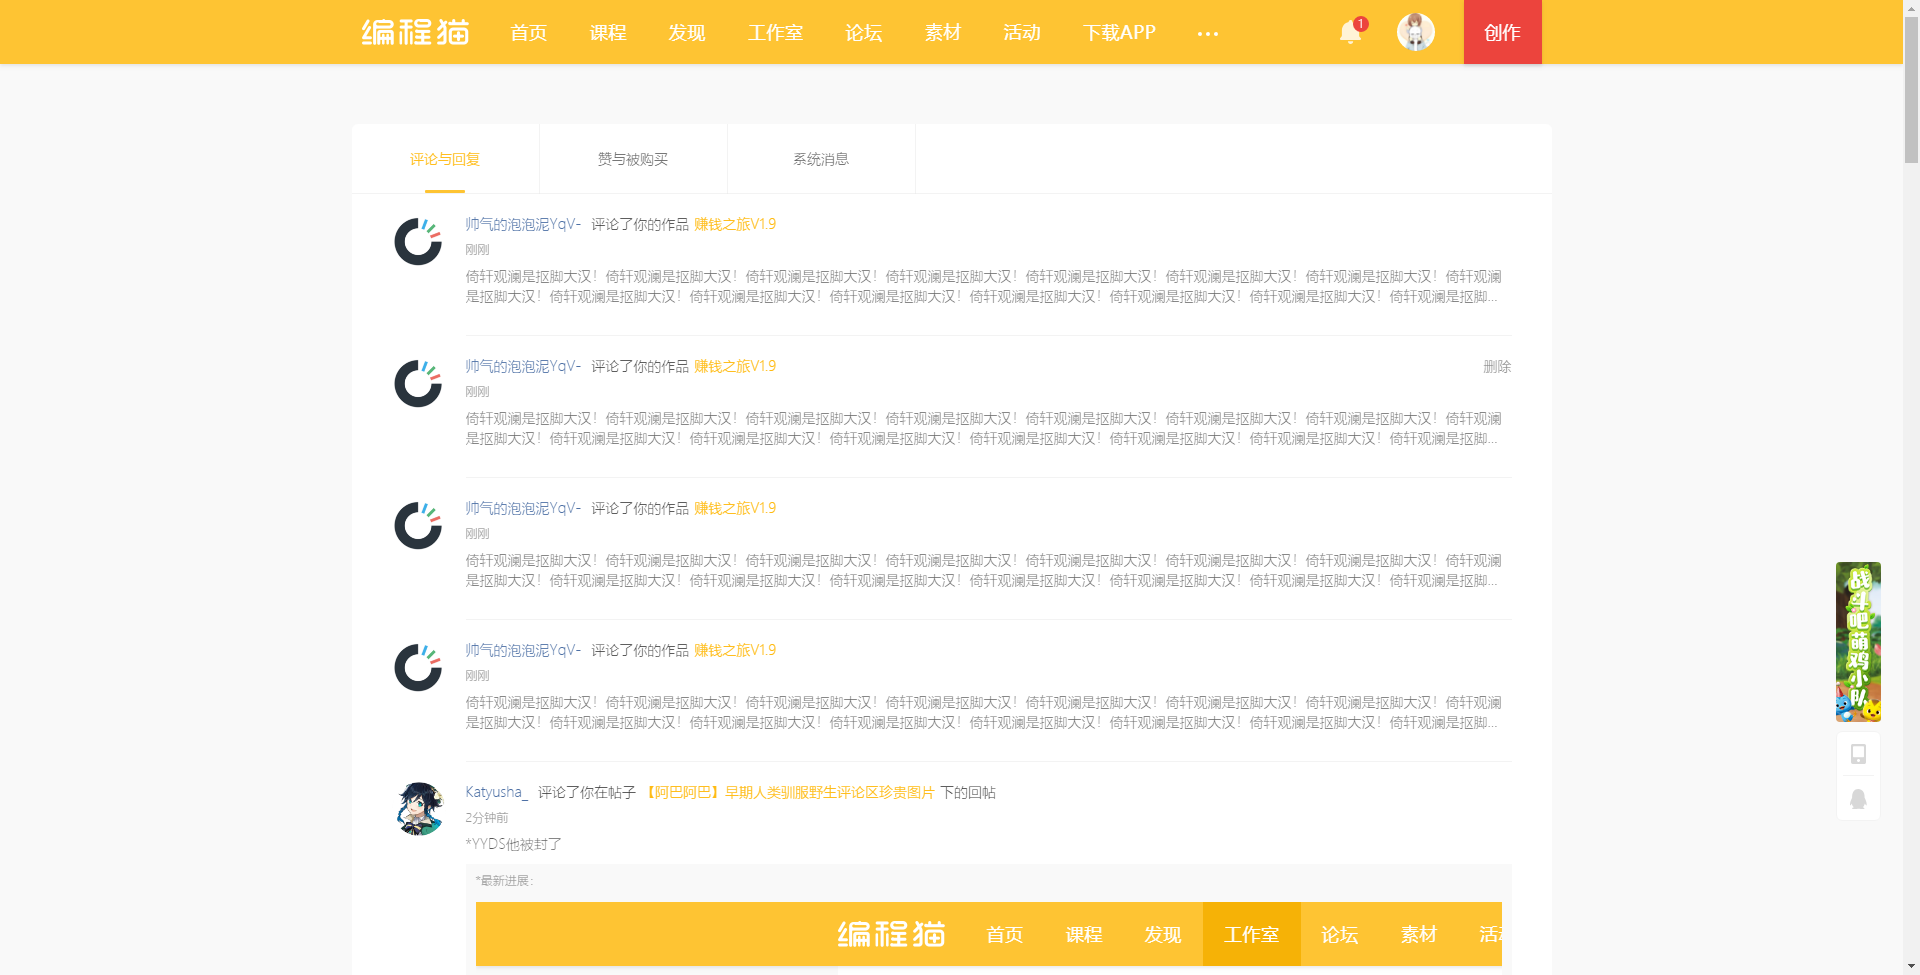Open the notification bell with red badge
The height and width of the screenshot is (975, 1920).
coord(1351,31)
